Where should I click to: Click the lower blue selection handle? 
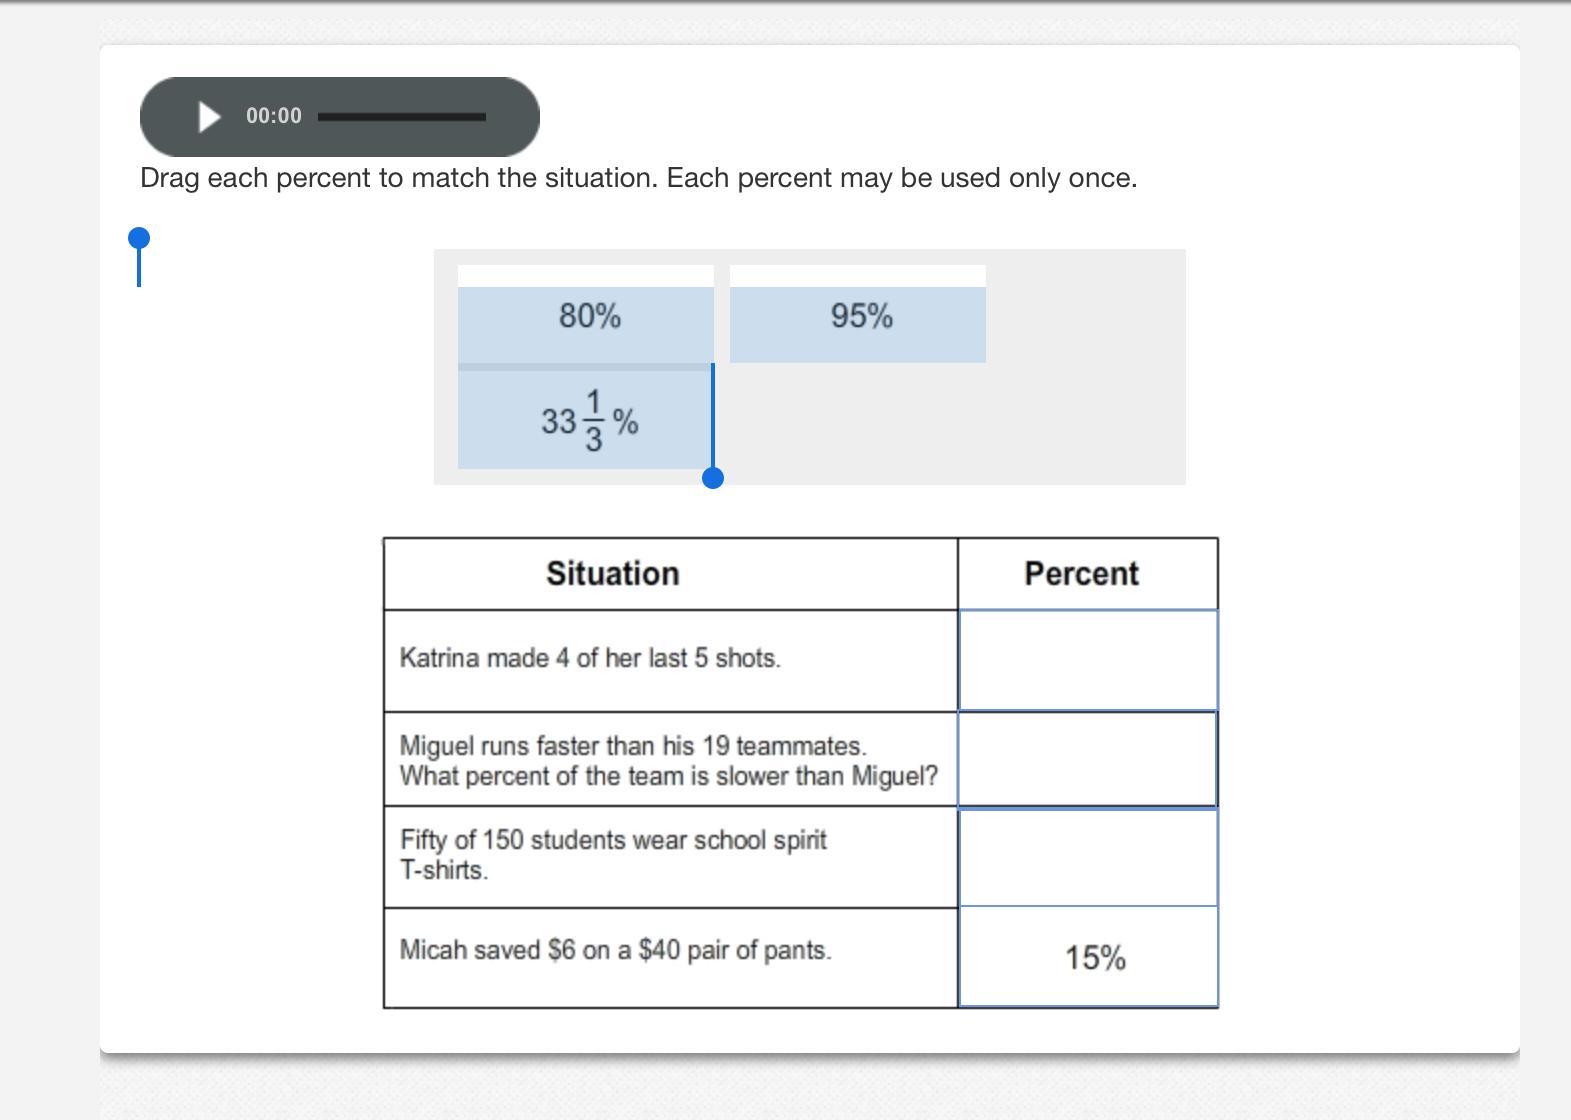[713, 478]
